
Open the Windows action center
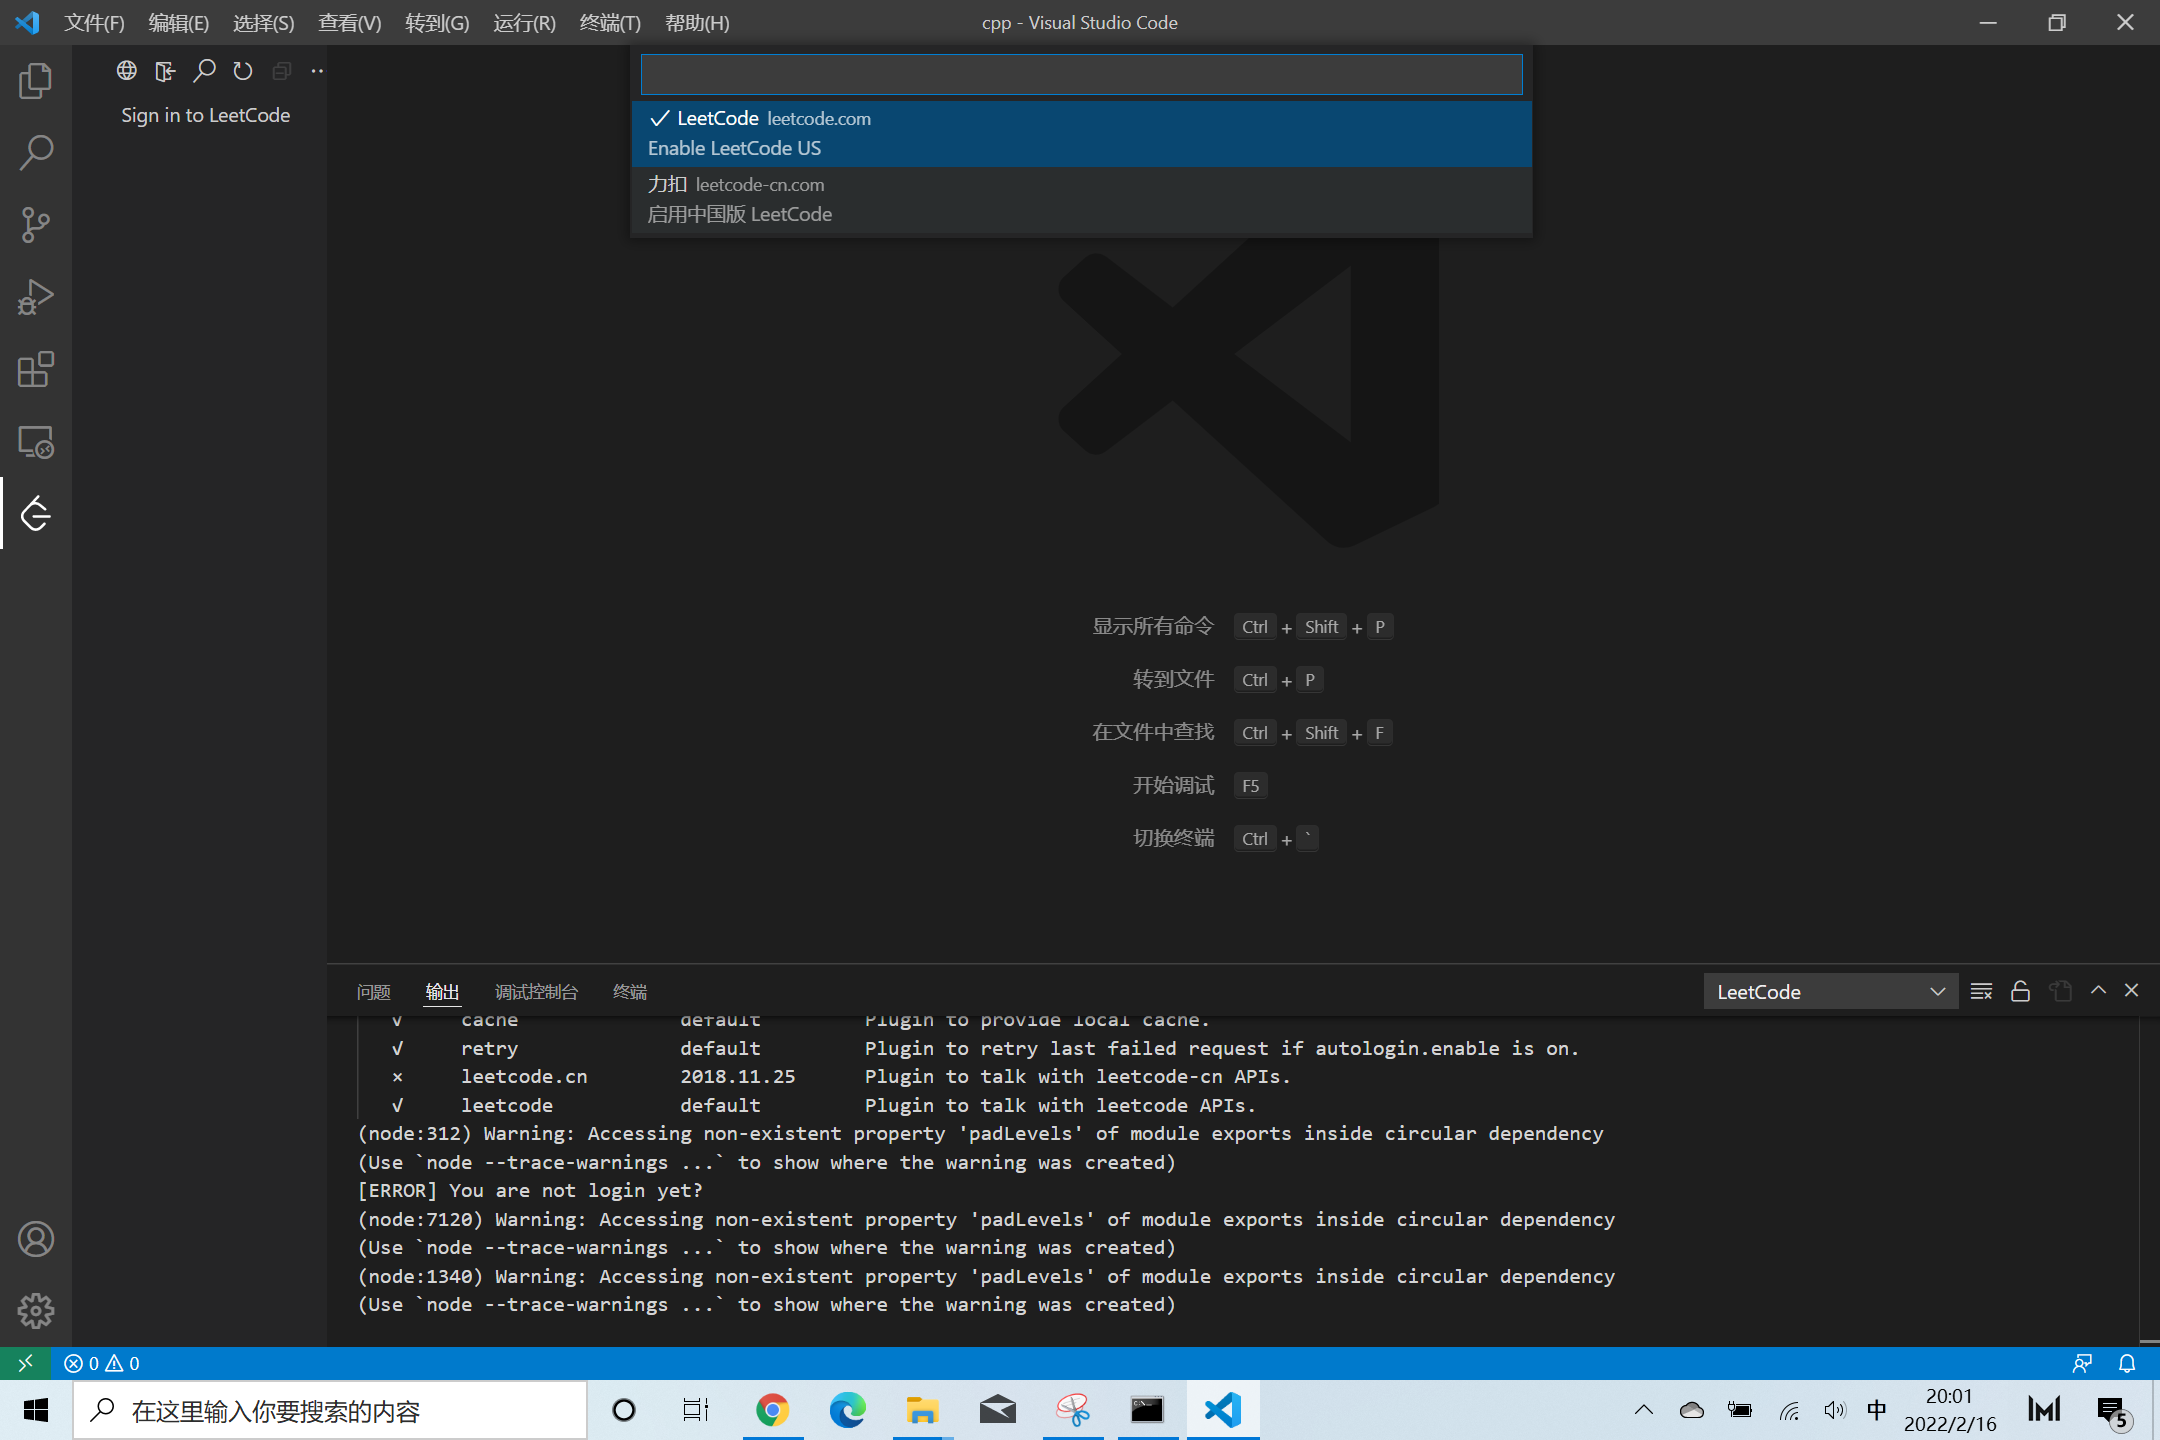tap(2114, 1411)
